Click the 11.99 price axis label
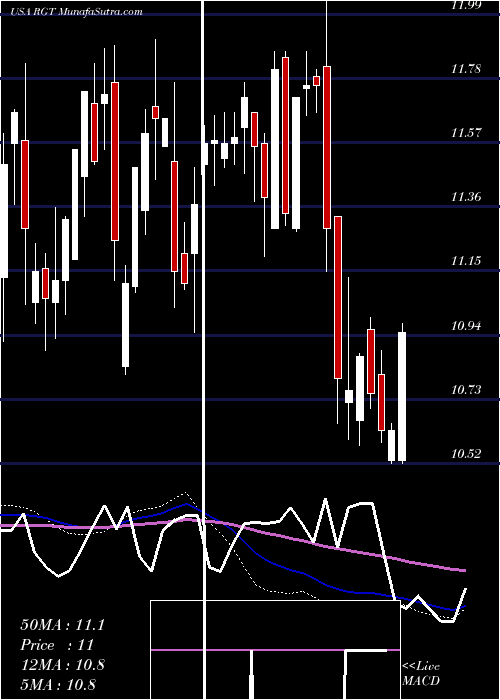Image resolution: width=500 pixels, height=700 pixels. coord(466,5)
